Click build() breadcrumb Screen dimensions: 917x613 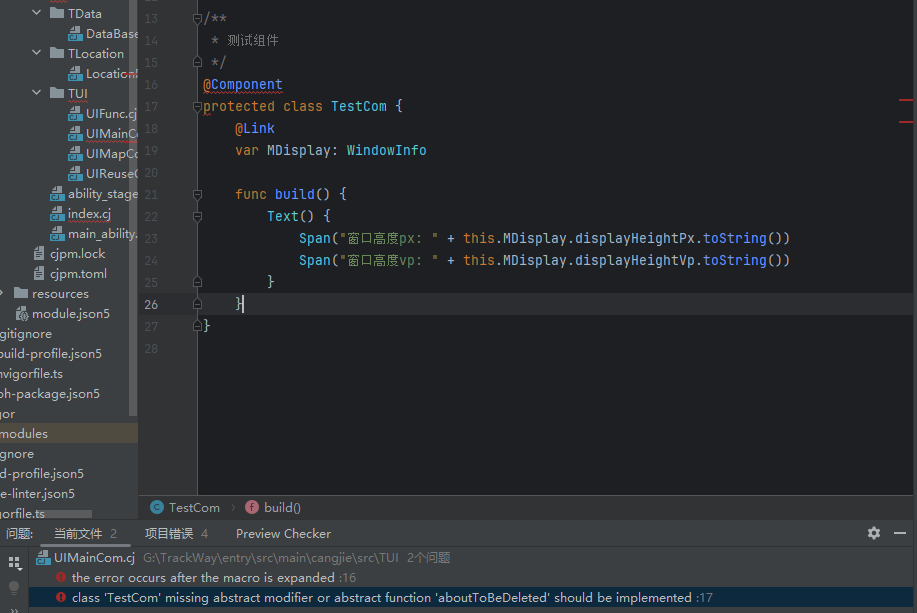click(x=282, y=508)
